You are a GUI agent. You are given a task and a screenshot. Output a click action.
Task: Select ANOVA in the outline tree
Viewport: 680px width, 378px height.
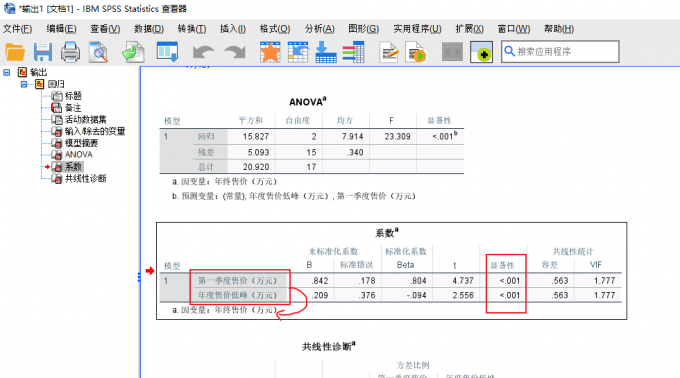(78, 155)
